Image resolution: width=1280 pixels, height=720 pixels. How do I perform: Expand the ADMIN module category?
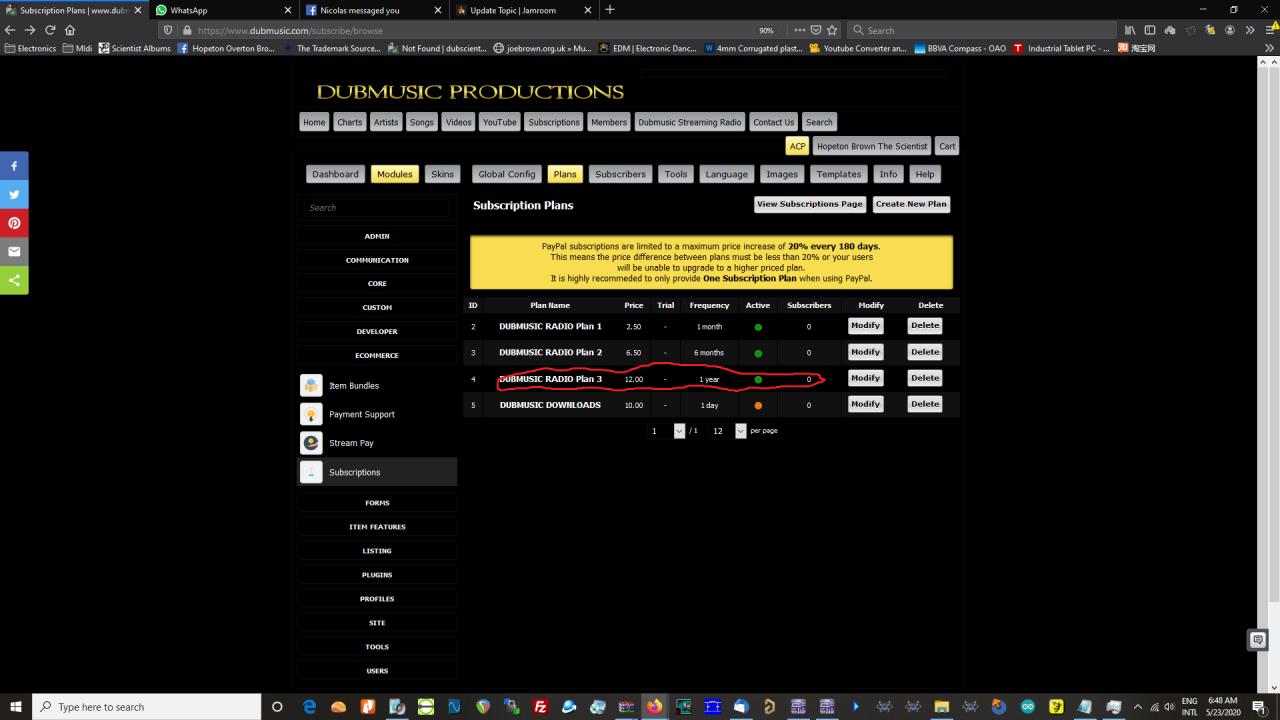(377, 236)
